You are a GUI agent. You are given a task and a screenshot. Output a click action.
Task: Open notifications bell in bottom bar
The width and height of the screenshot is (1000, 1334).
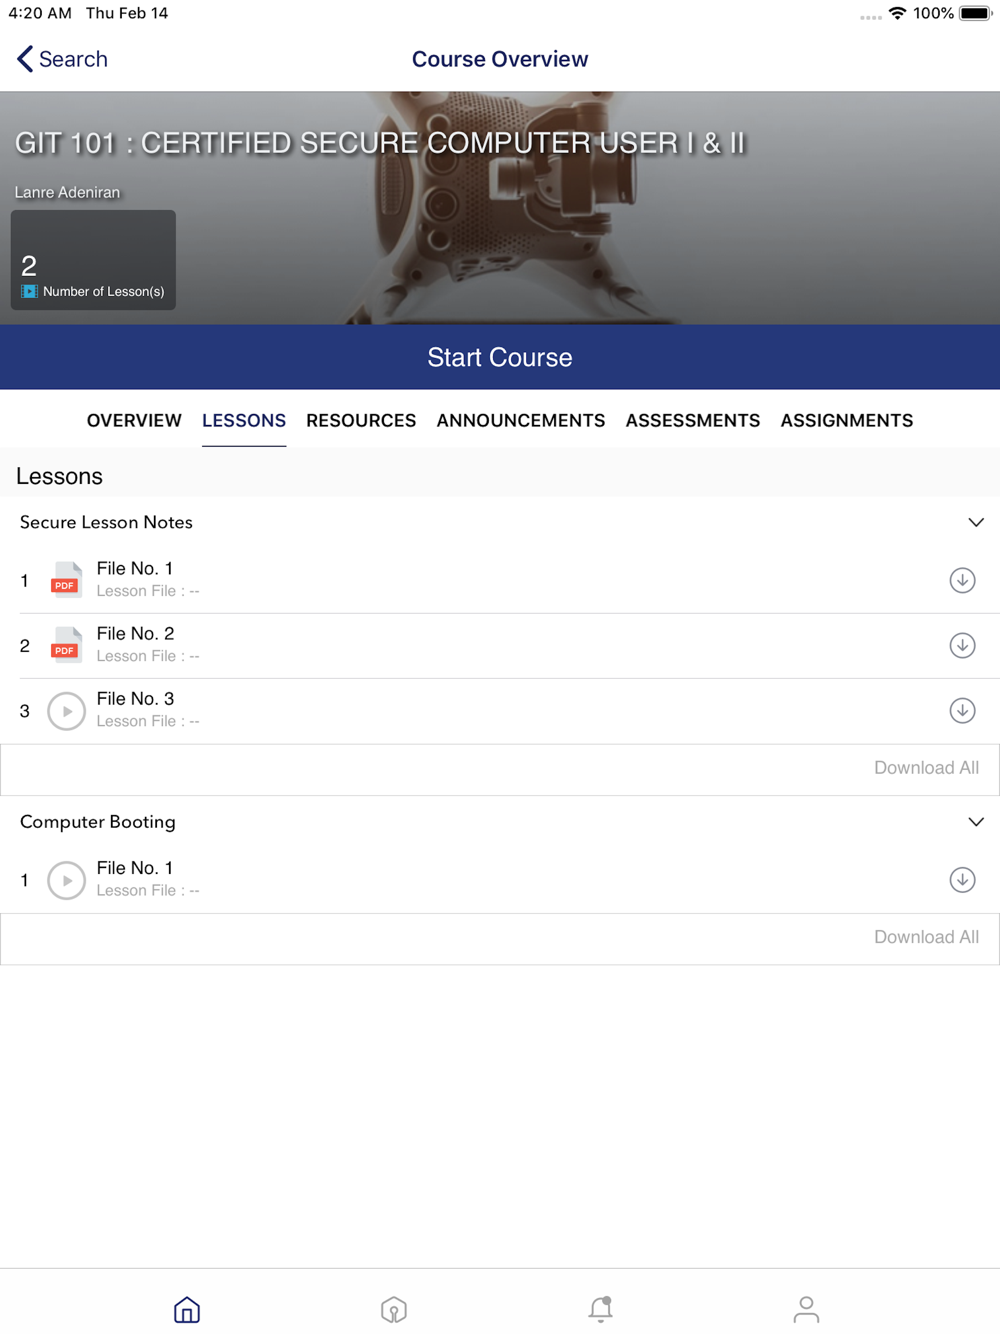pyautogui.click(x=600, y=1309)
